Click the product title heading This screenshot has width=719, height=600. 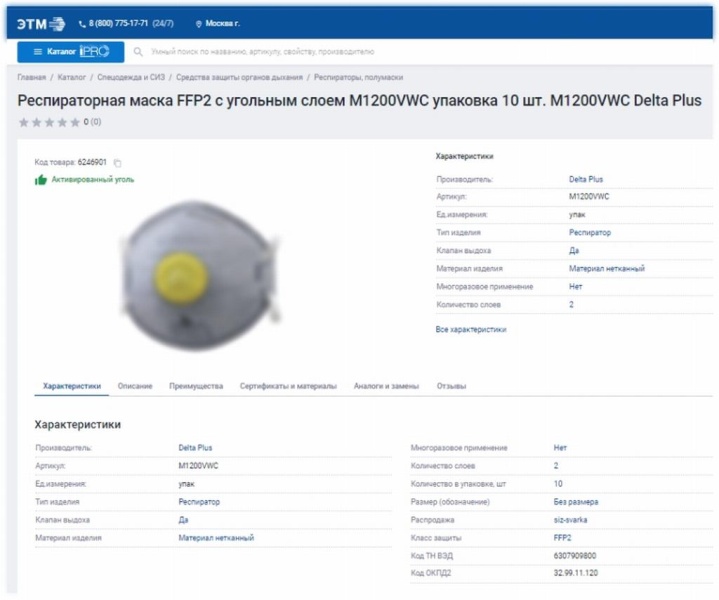[x=360, y=100]
